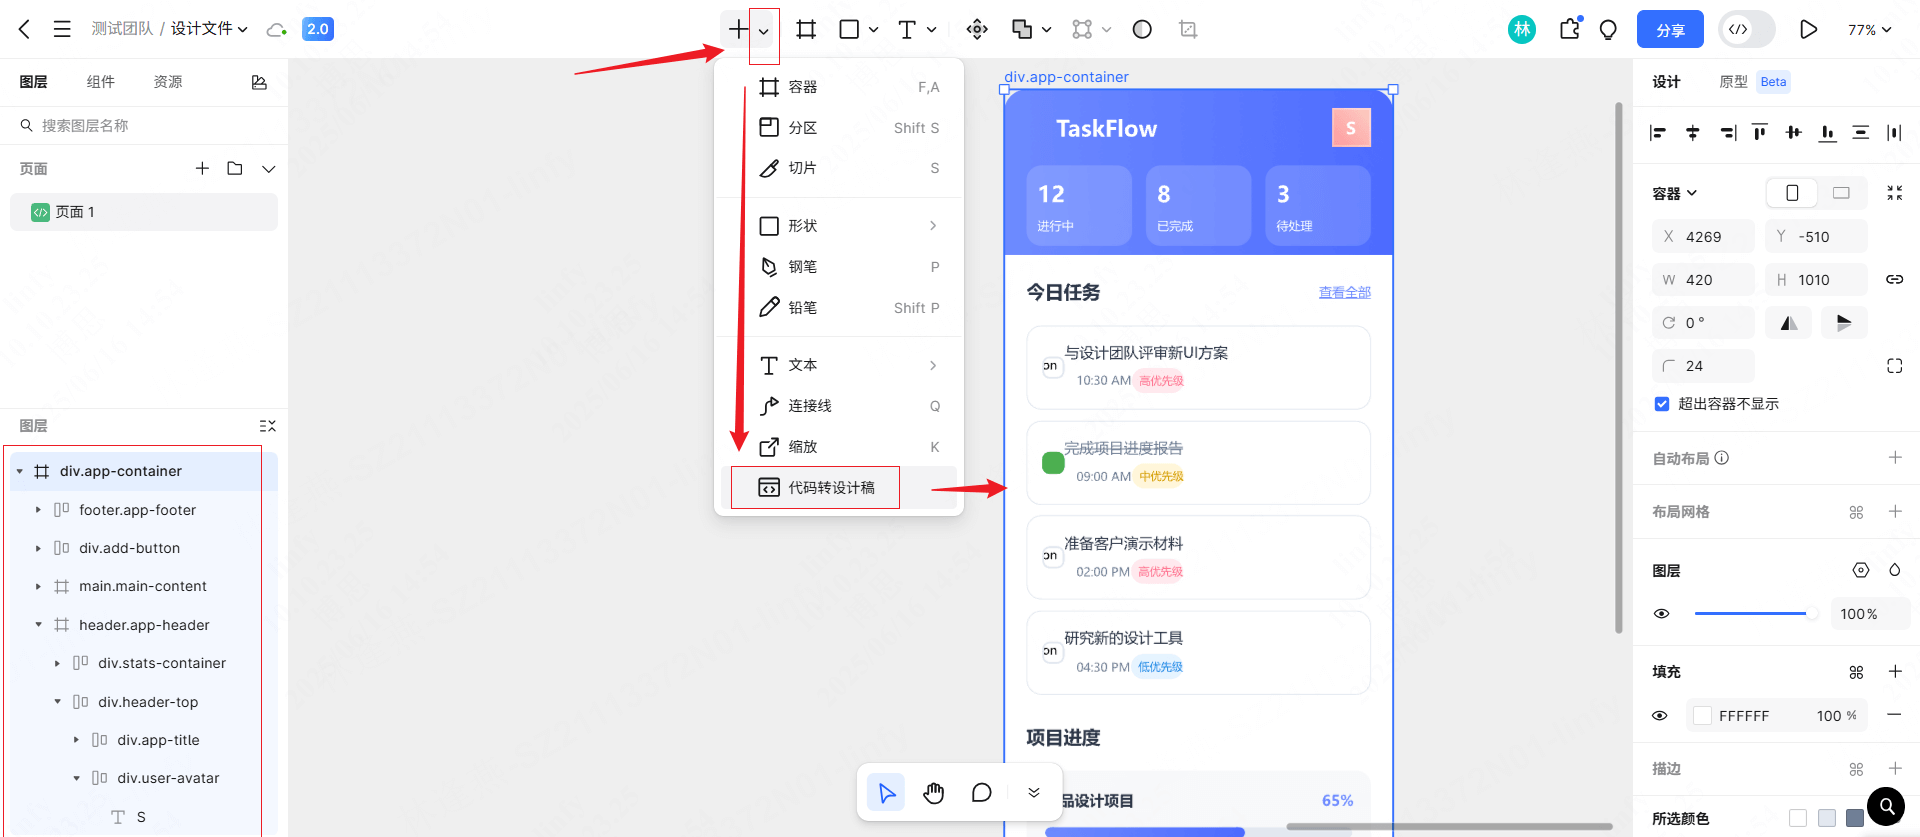Click the blue 分享 button
Screen dimensions: 1920x837
[1670, 30]
